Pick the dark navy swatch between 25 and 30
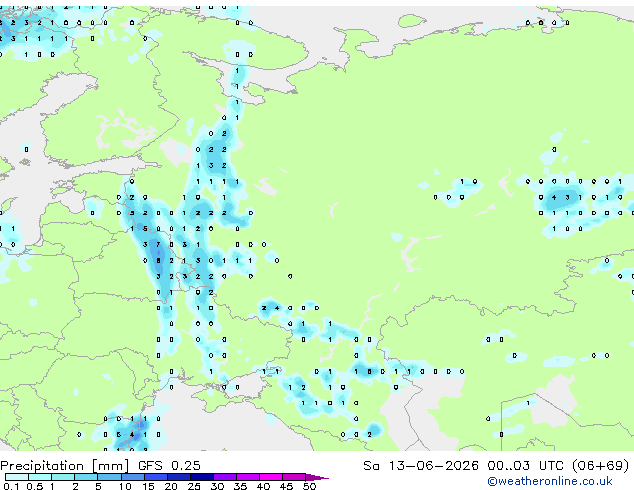 202,477
